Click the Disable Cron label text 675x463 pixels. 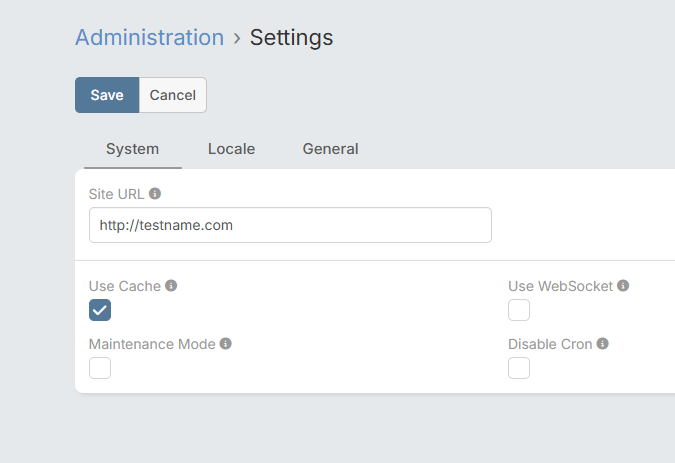(x=550, y=344)
